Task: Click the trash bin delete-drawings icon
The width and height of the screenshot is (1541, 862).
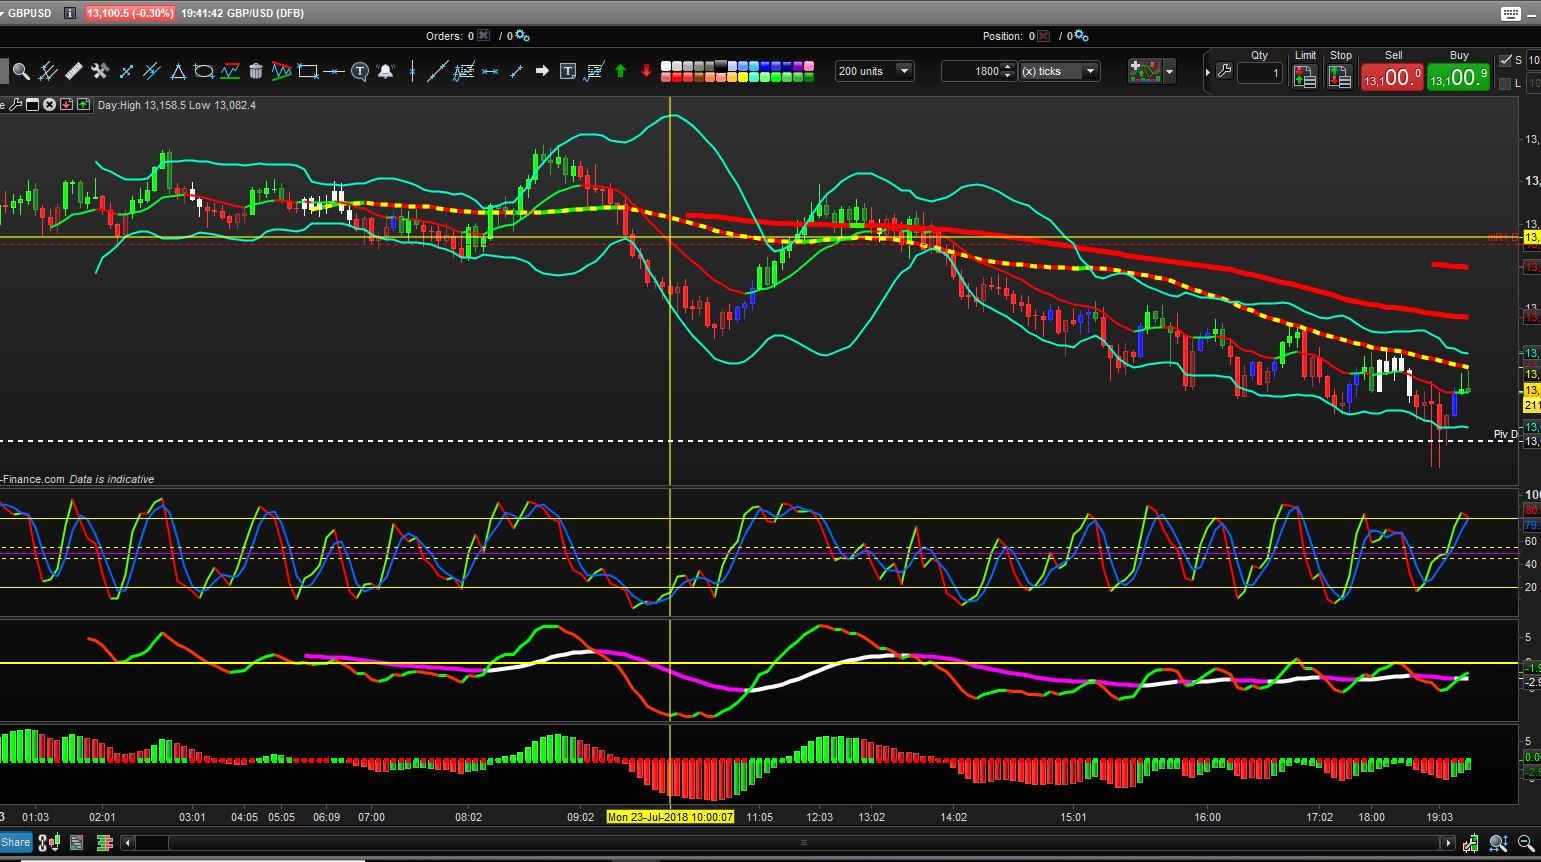Action: (256, 71)
